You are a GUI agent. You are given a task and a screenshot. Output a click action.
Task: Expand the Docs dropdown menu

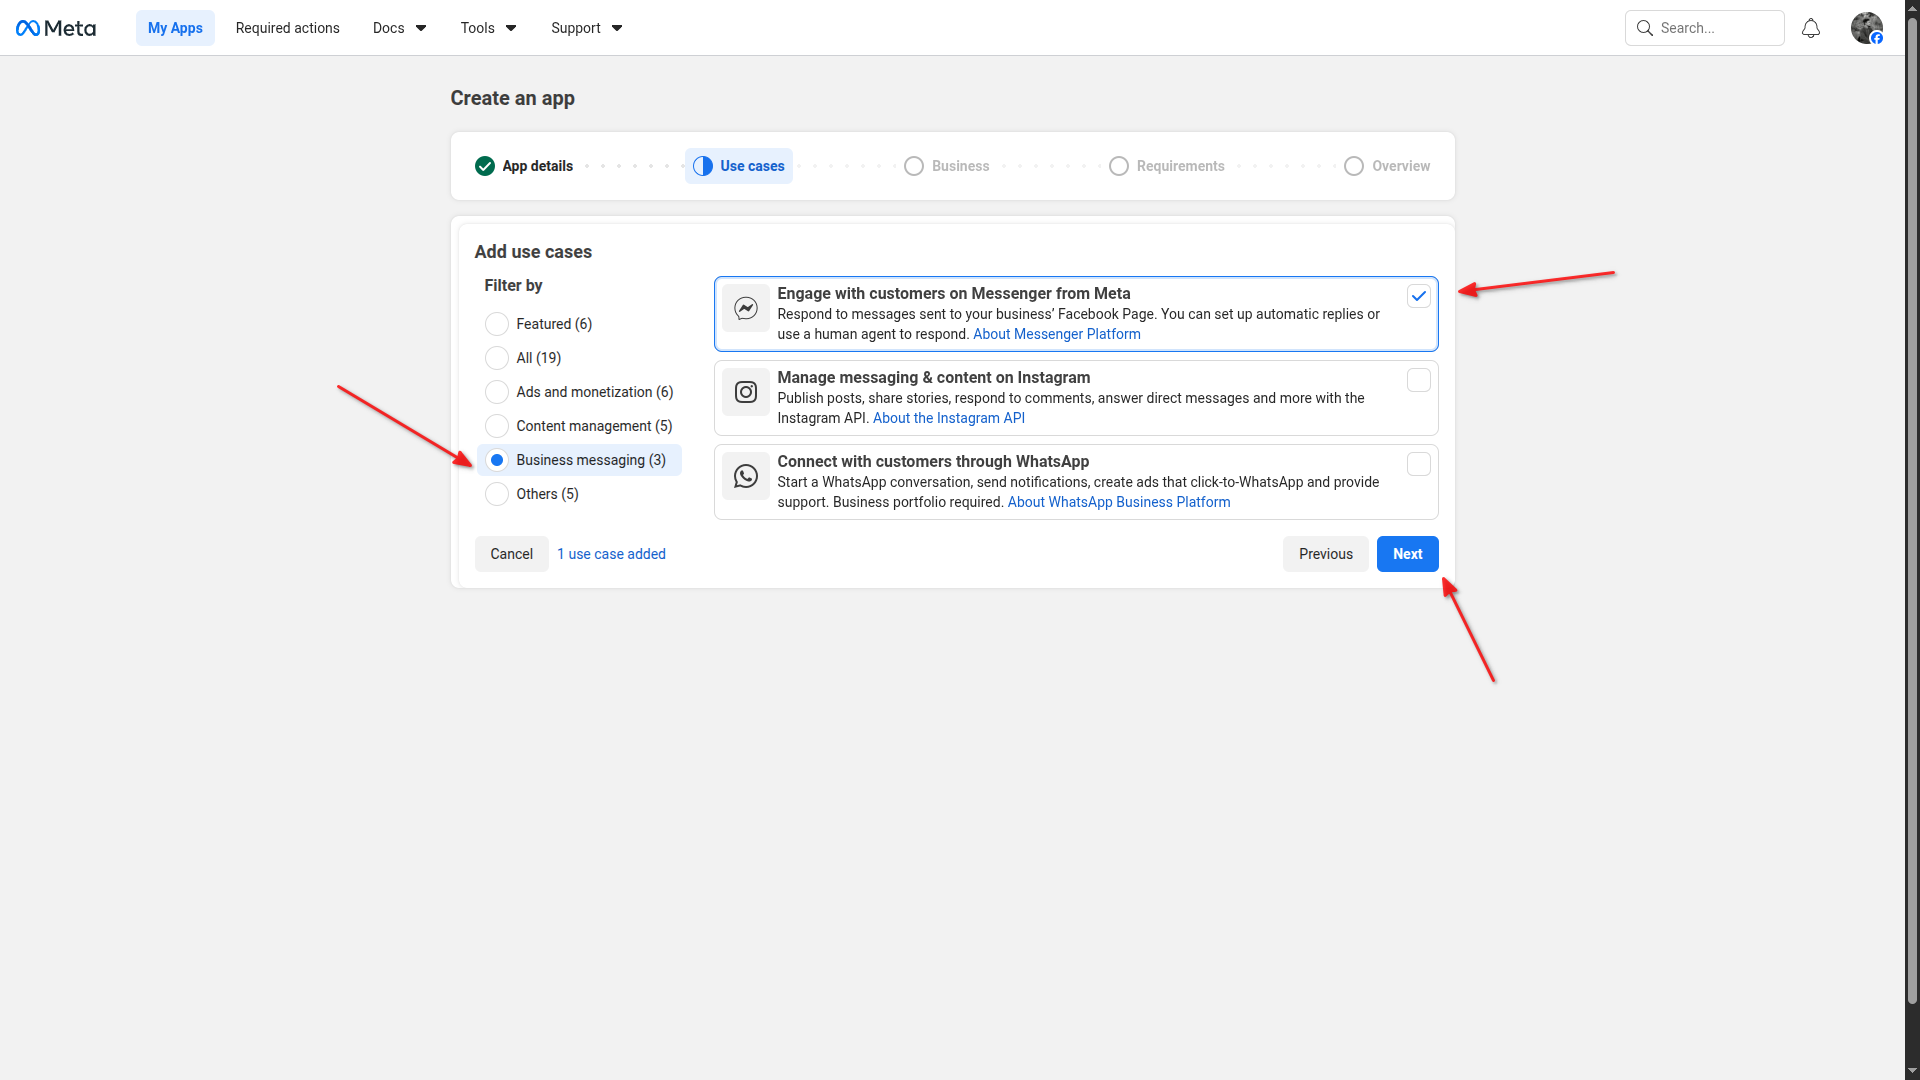pyautogui.click(x=399, y=28)
